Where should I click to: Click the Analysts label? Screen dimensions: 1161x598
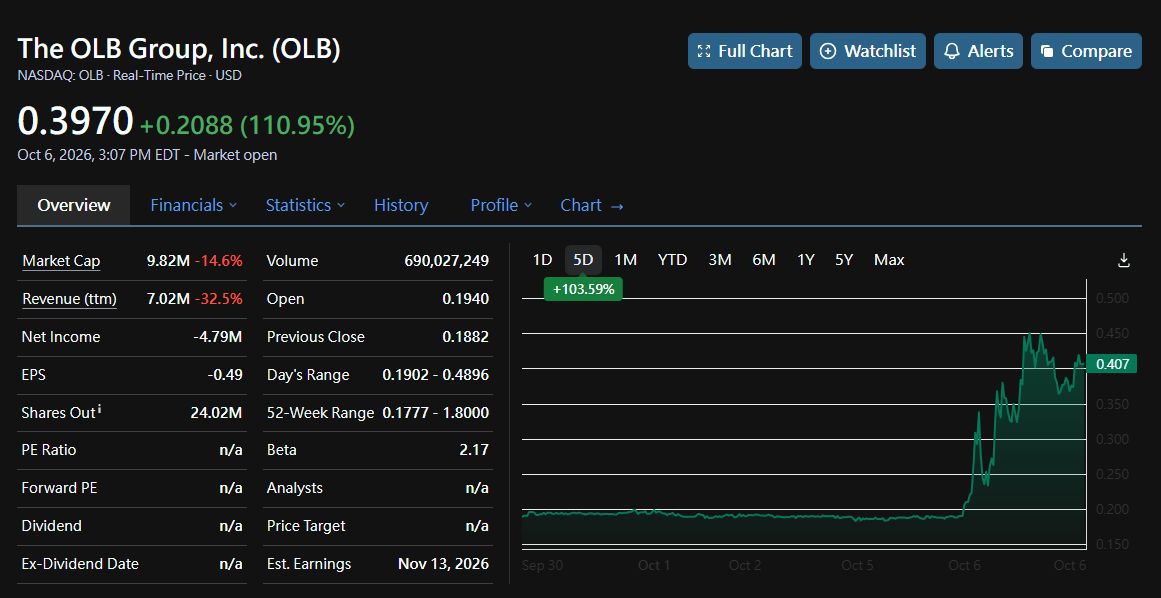click(x=295, y=488)
